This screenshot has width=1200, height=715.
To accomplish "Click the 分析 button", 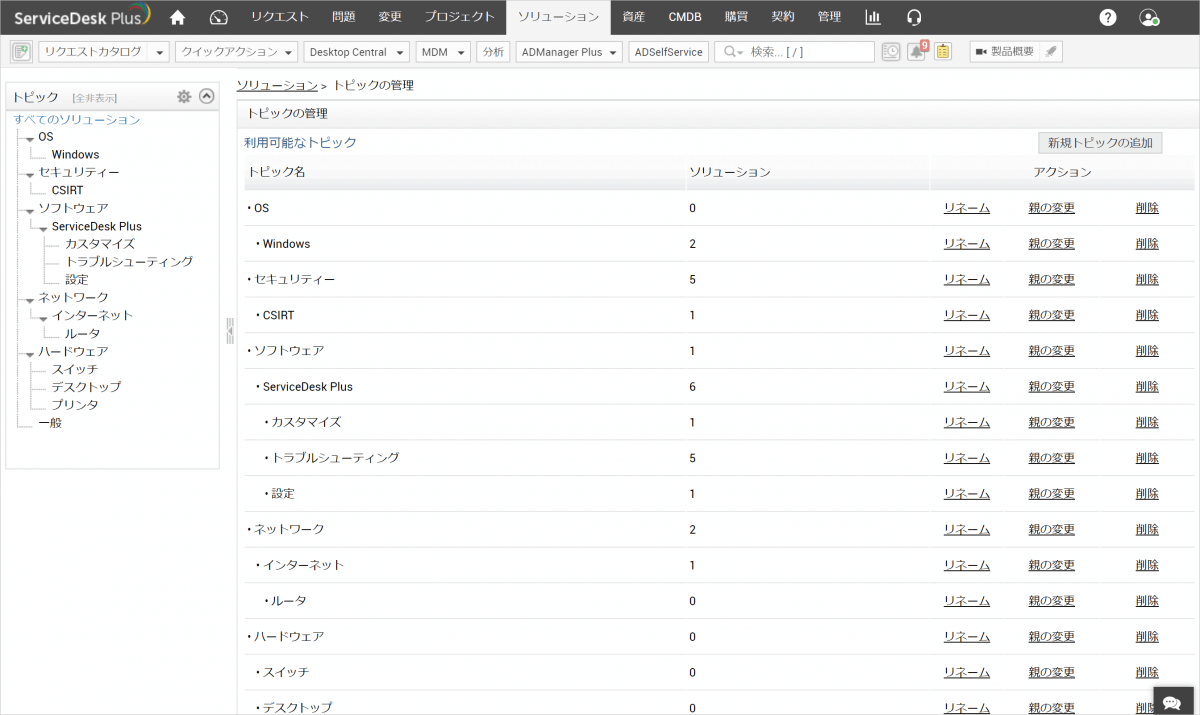I will (492, 52).
